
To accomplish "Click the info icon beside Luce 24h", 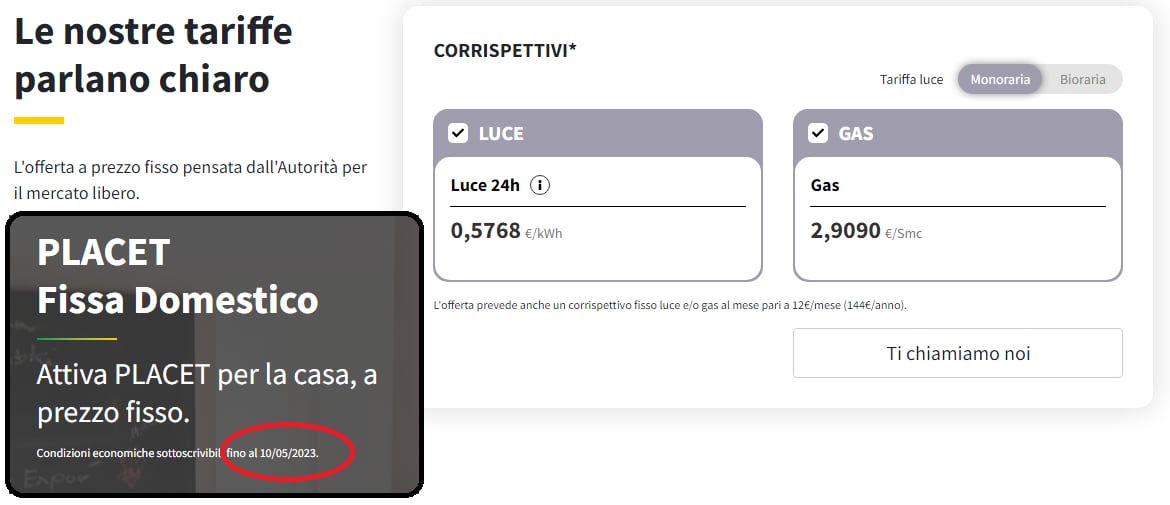I will (540, 185).
